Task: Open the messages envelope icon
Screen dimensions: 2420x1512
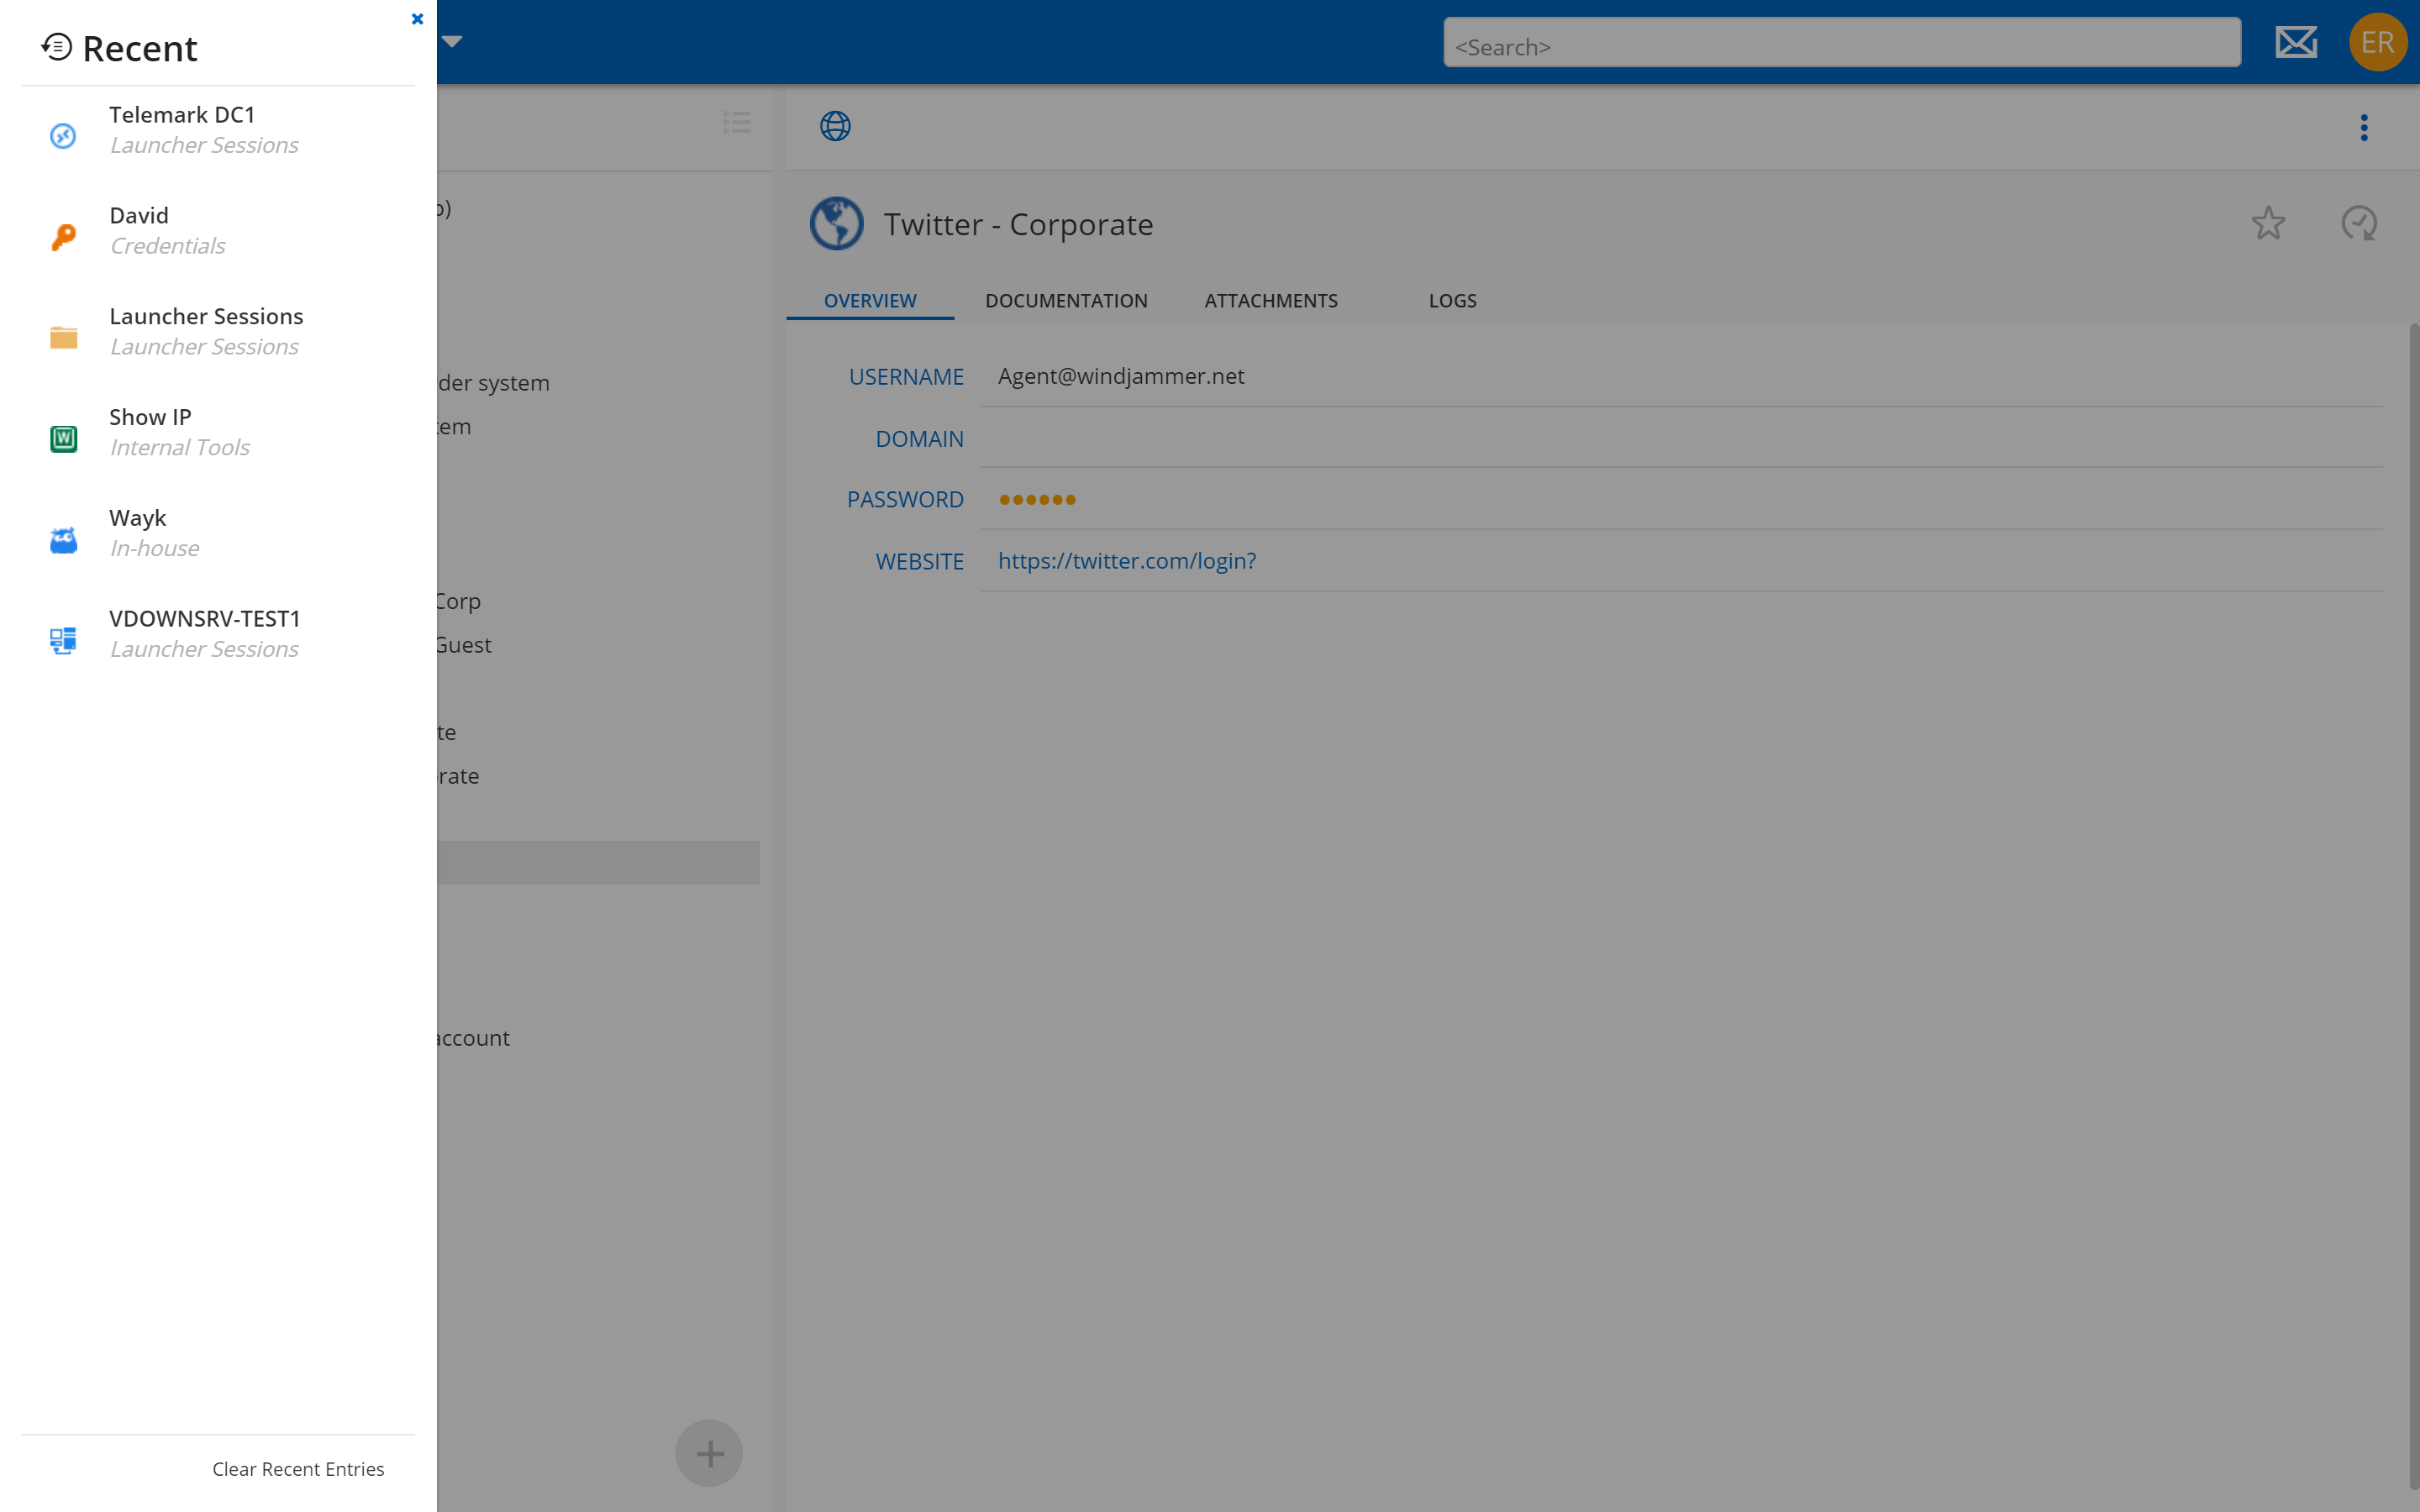Action: [2296, 42]
